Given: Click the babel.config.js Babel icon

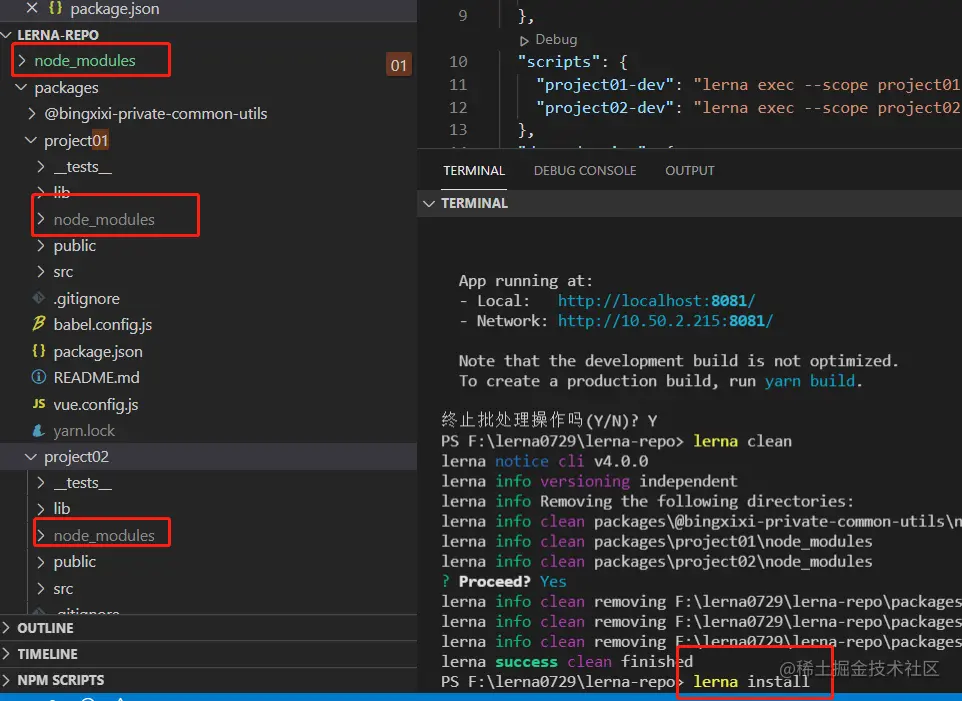Looking at the screenshot, I should [x=39, y=324].
